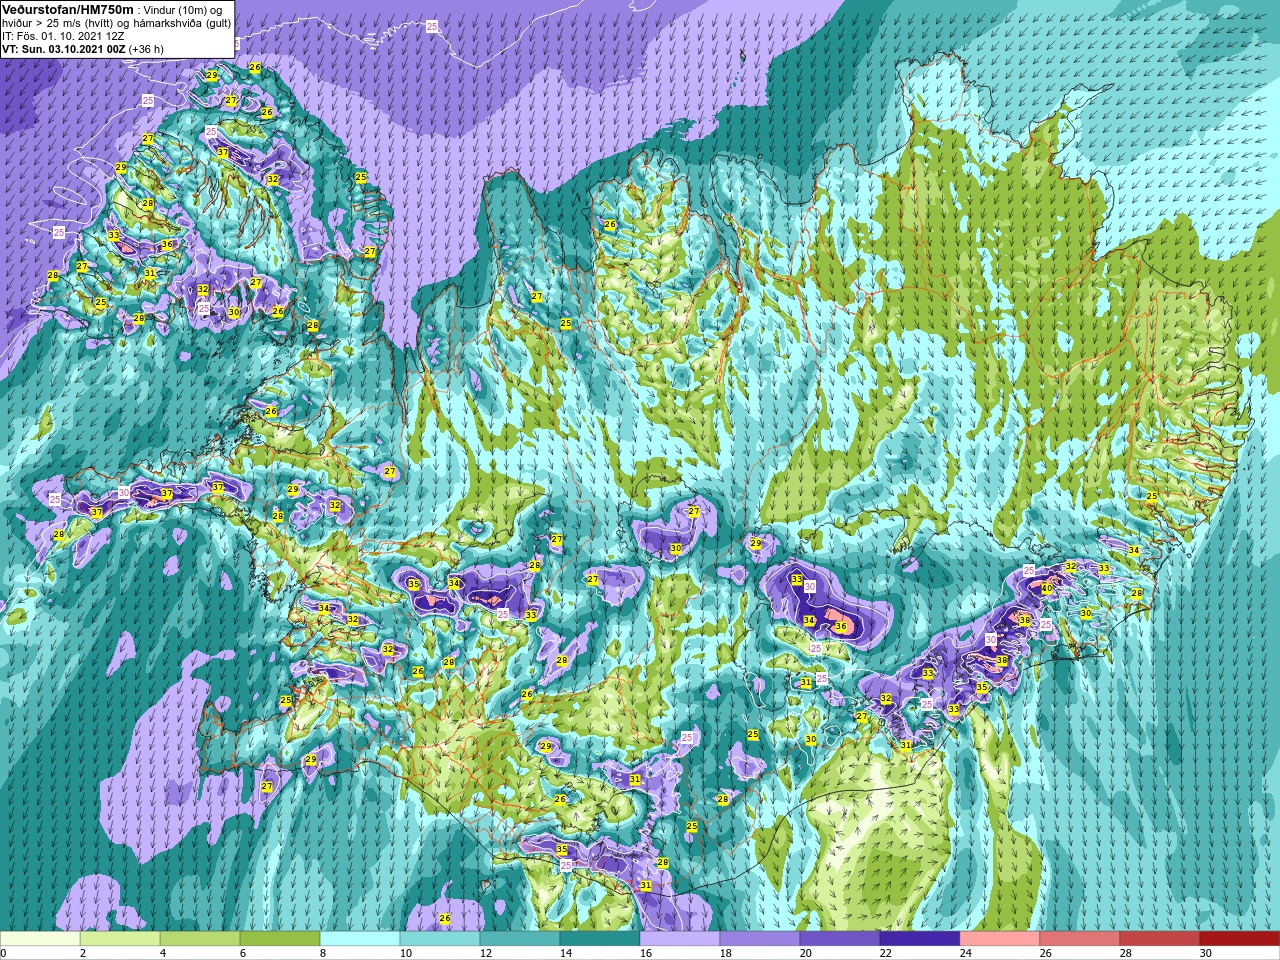
Task: Click the legend scale number 10
Action: [x=406, y=953]
